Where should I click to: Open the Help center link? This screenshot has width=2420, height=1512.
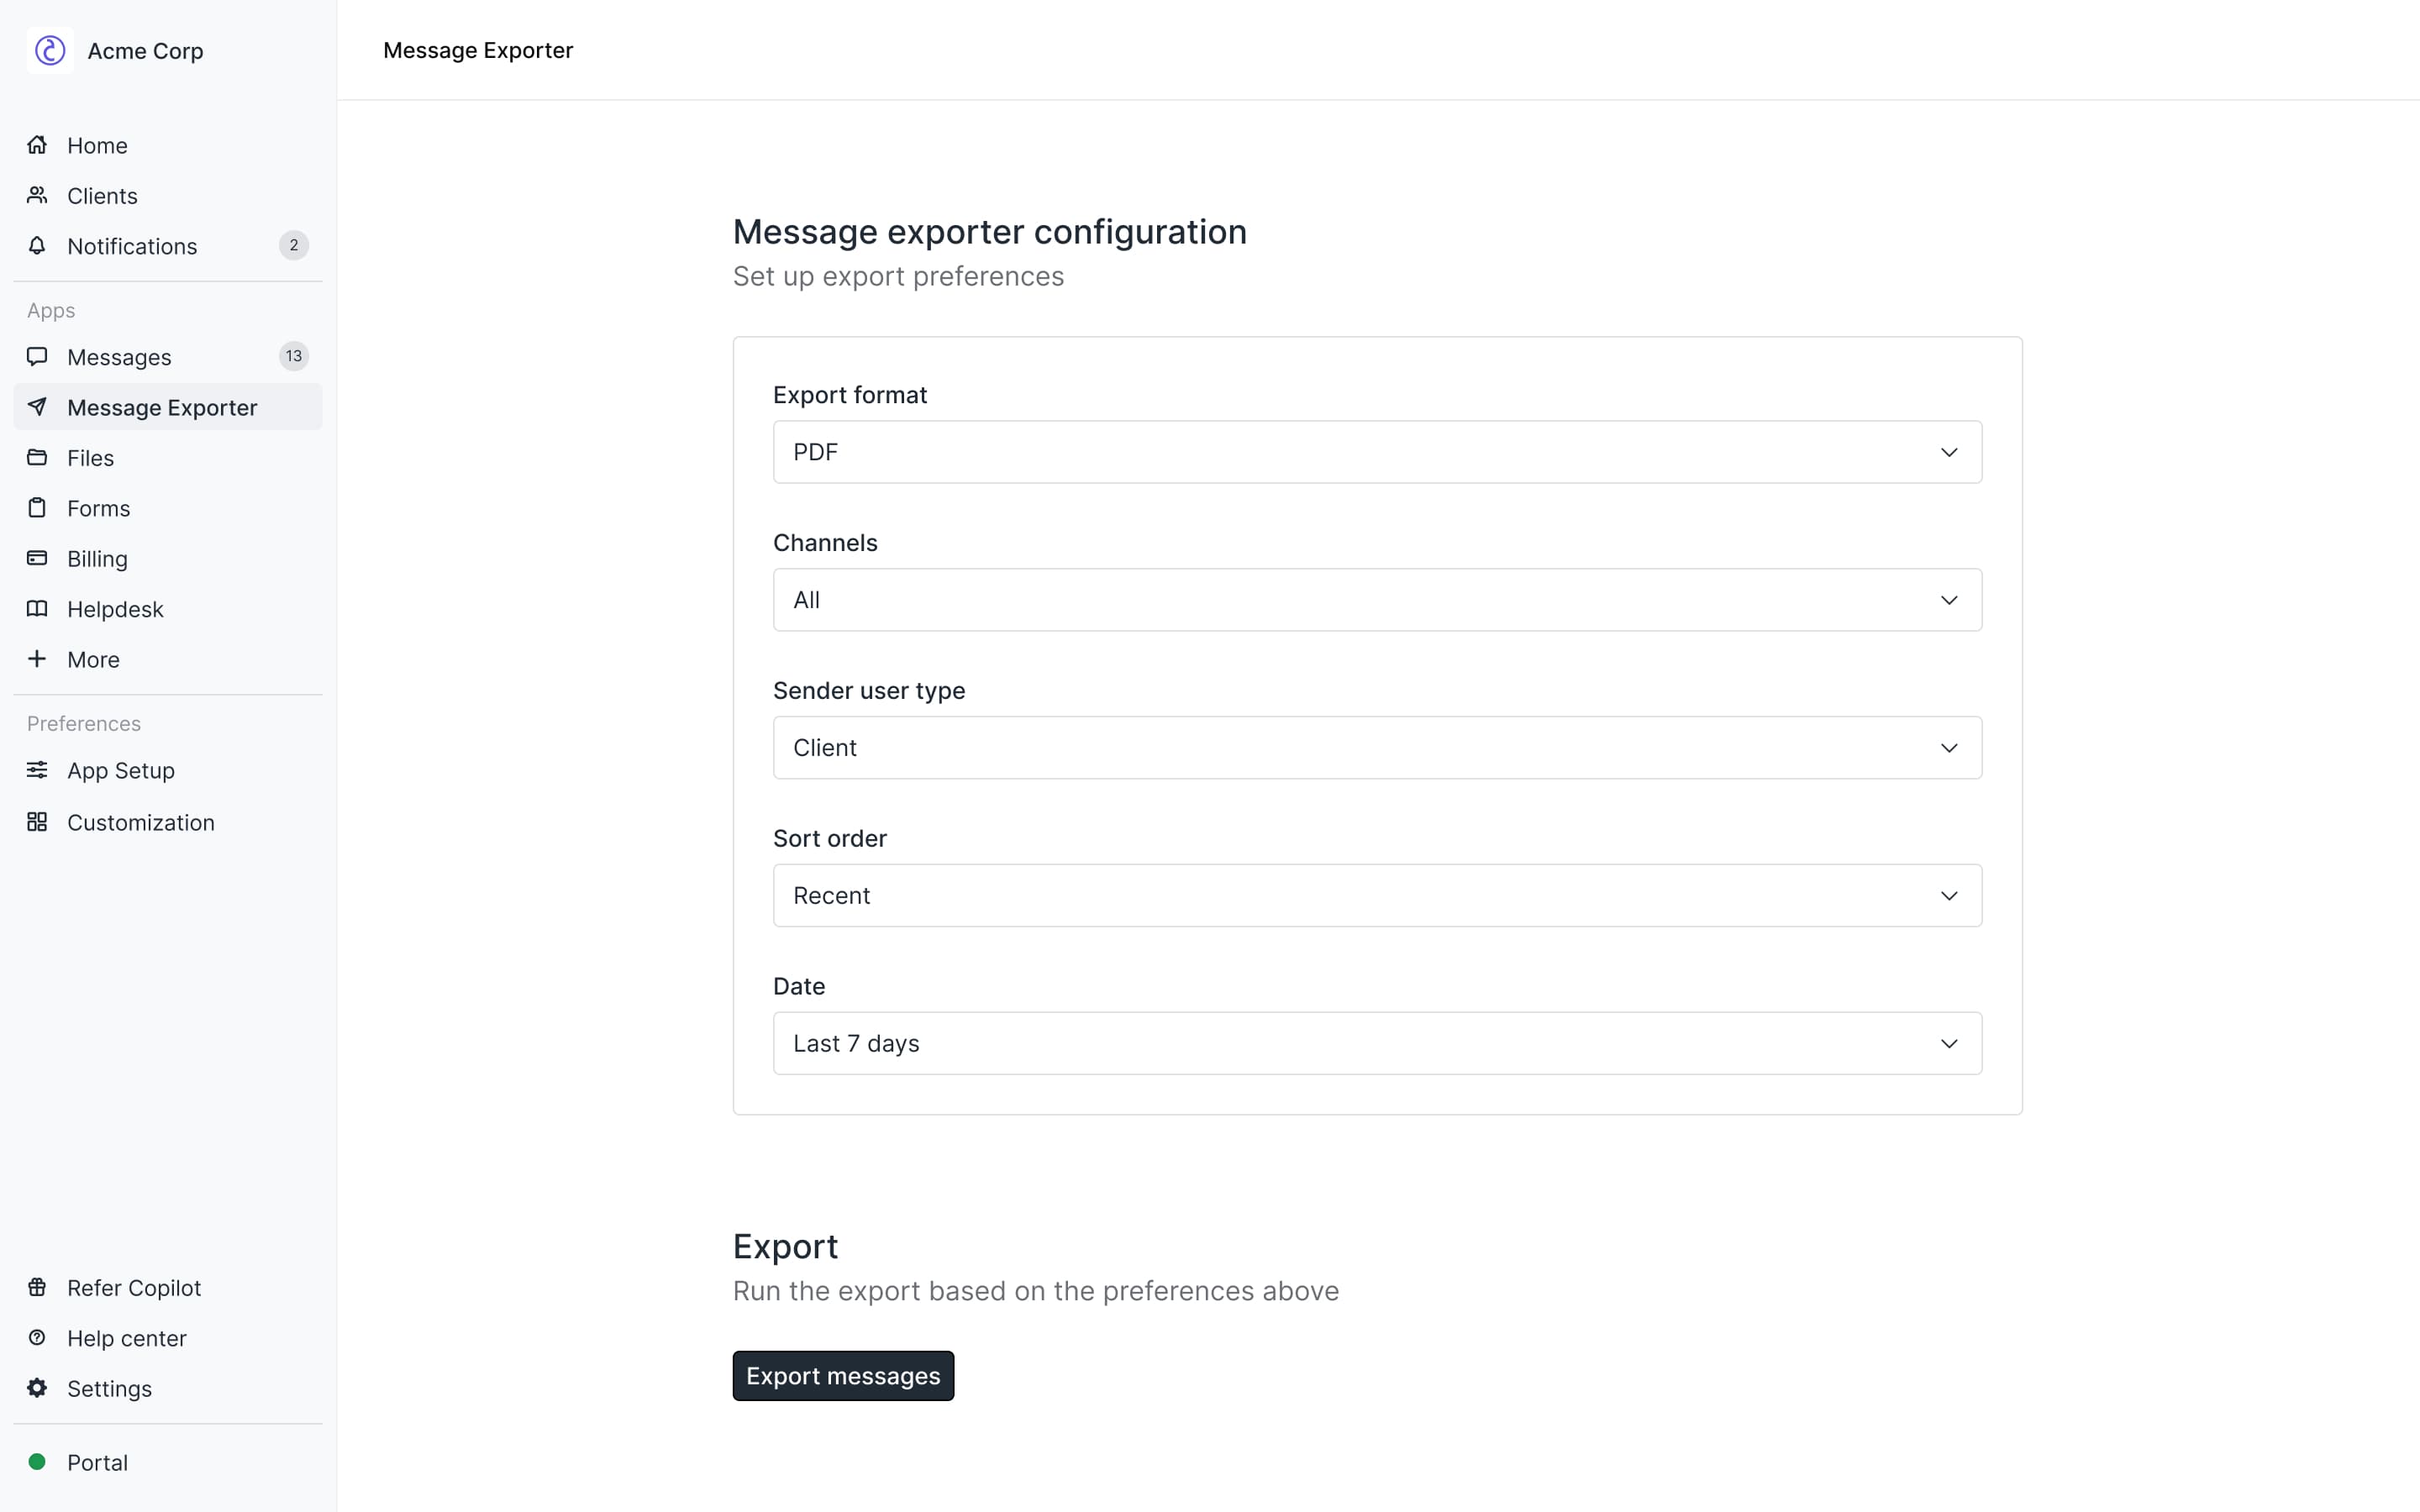pyautogui.click(x=126, y=1338)
